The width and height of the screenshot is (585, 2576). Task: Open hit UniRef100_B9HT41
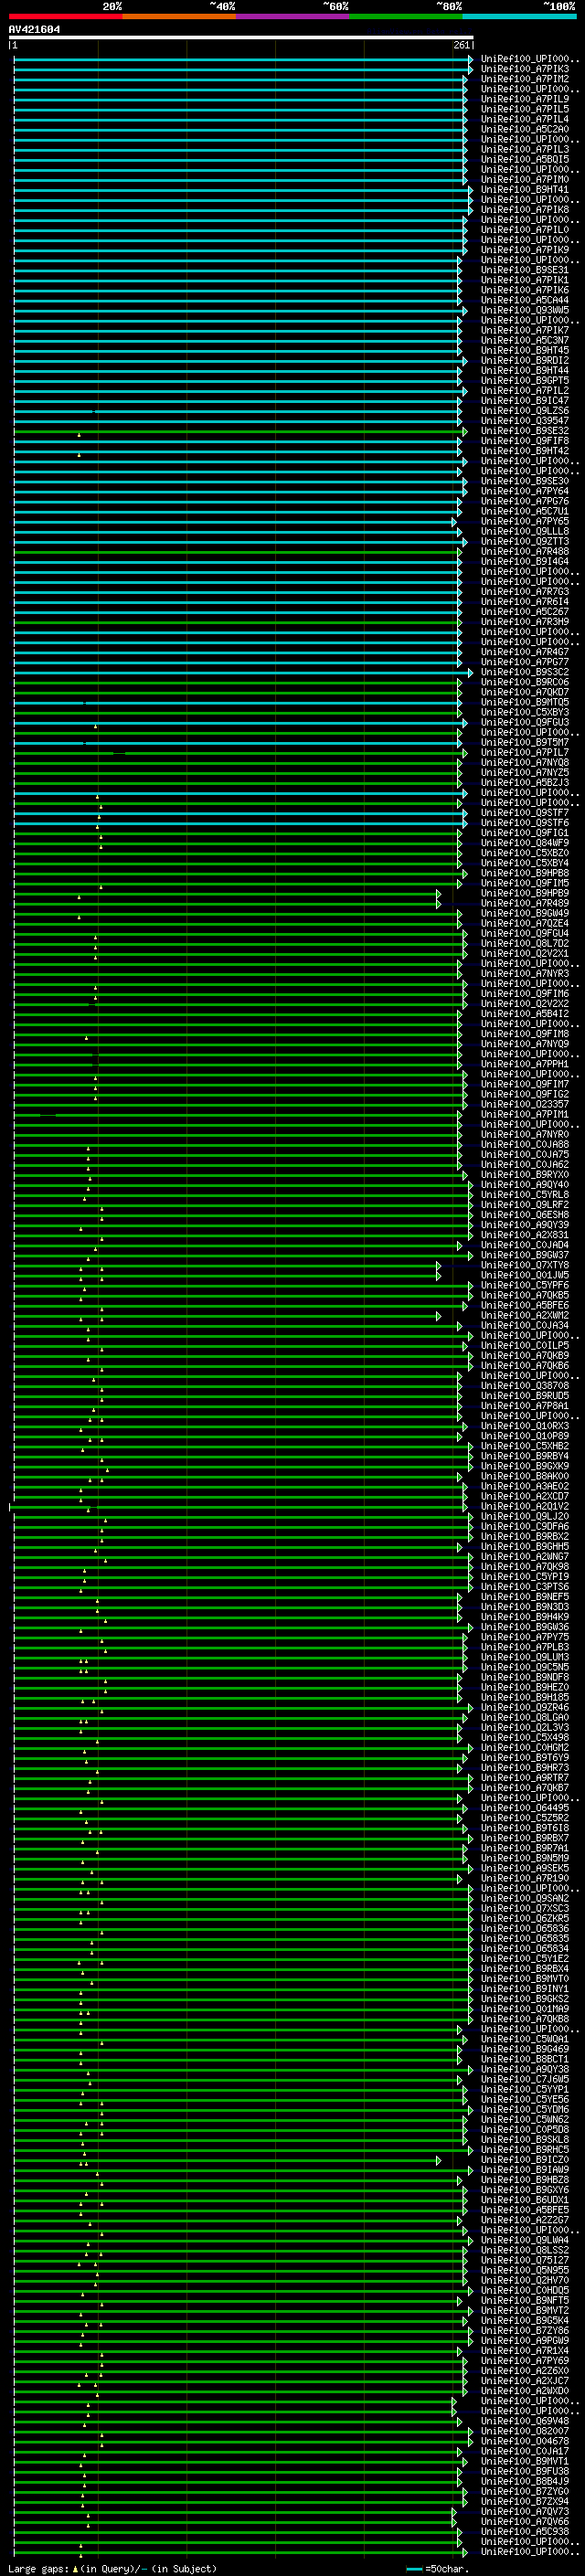coord(525,189)
